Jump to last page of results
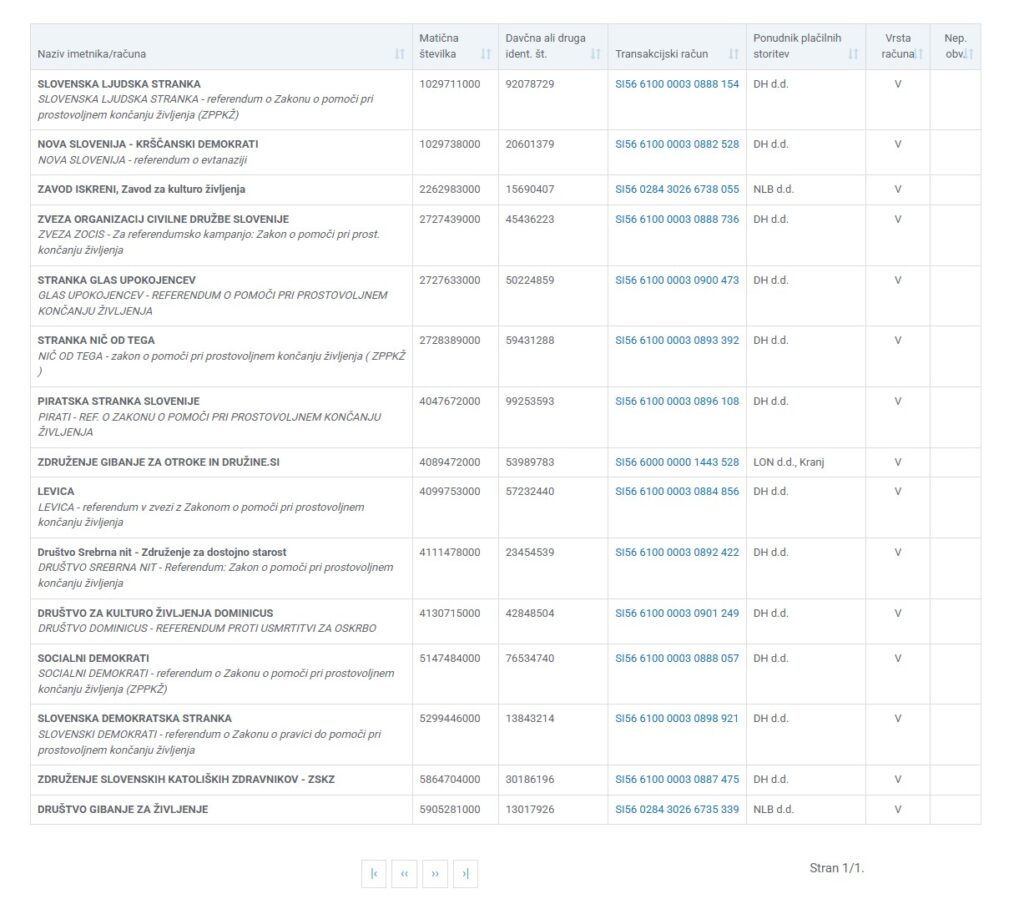 465,874
